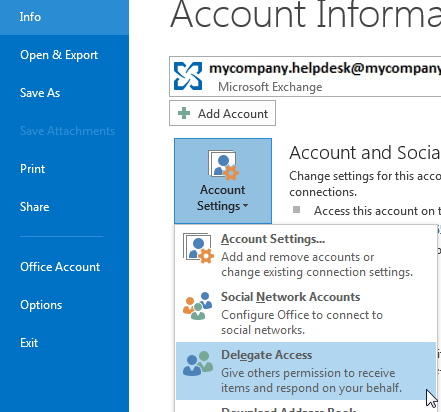Open the Info tab in backstage

coord(64,17)
